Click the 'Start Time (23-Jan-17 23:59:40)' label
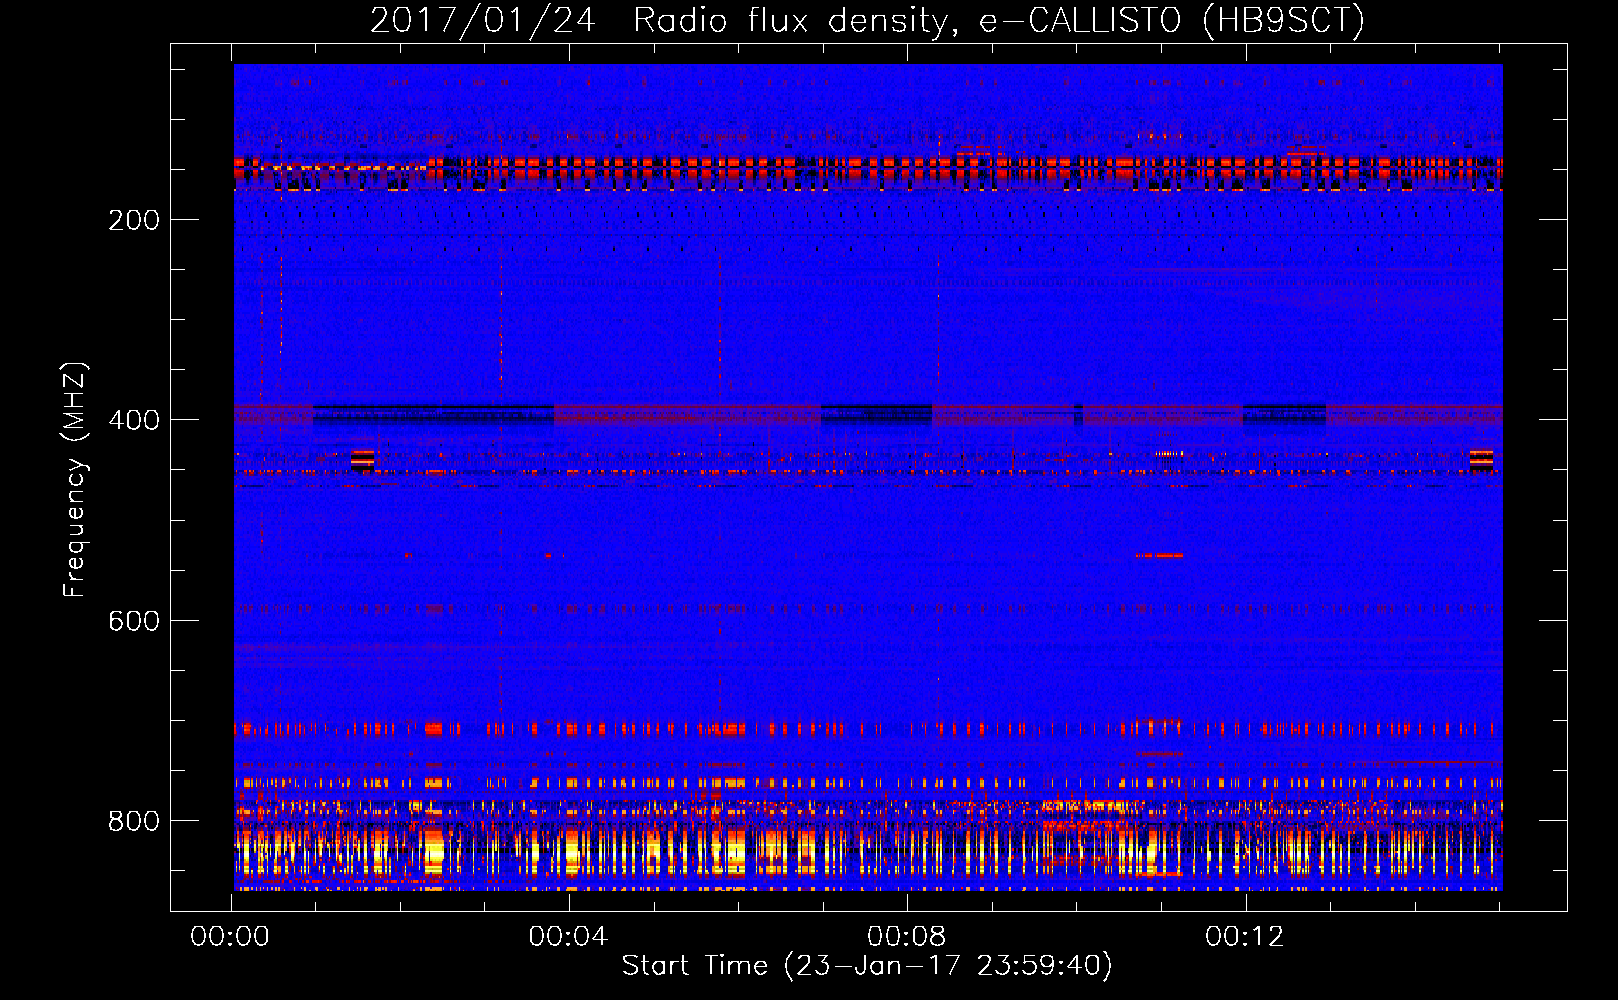The image size is (1618, 1000). point(867,966)
